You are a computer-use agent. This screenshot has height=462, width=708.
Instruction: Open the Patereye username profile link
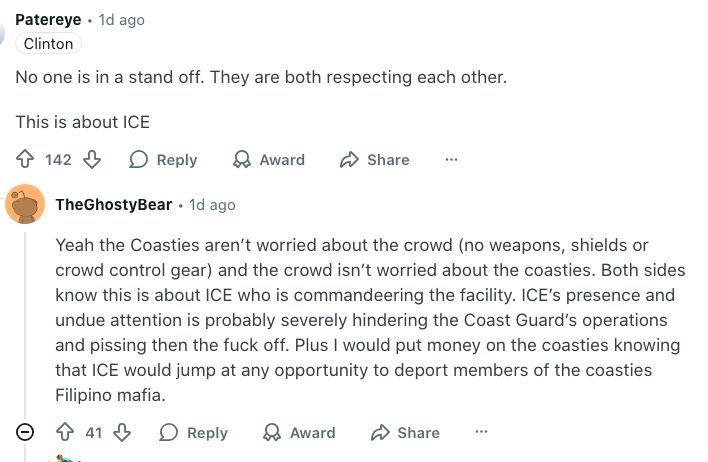pyautogui.click(x=48, y=20)
